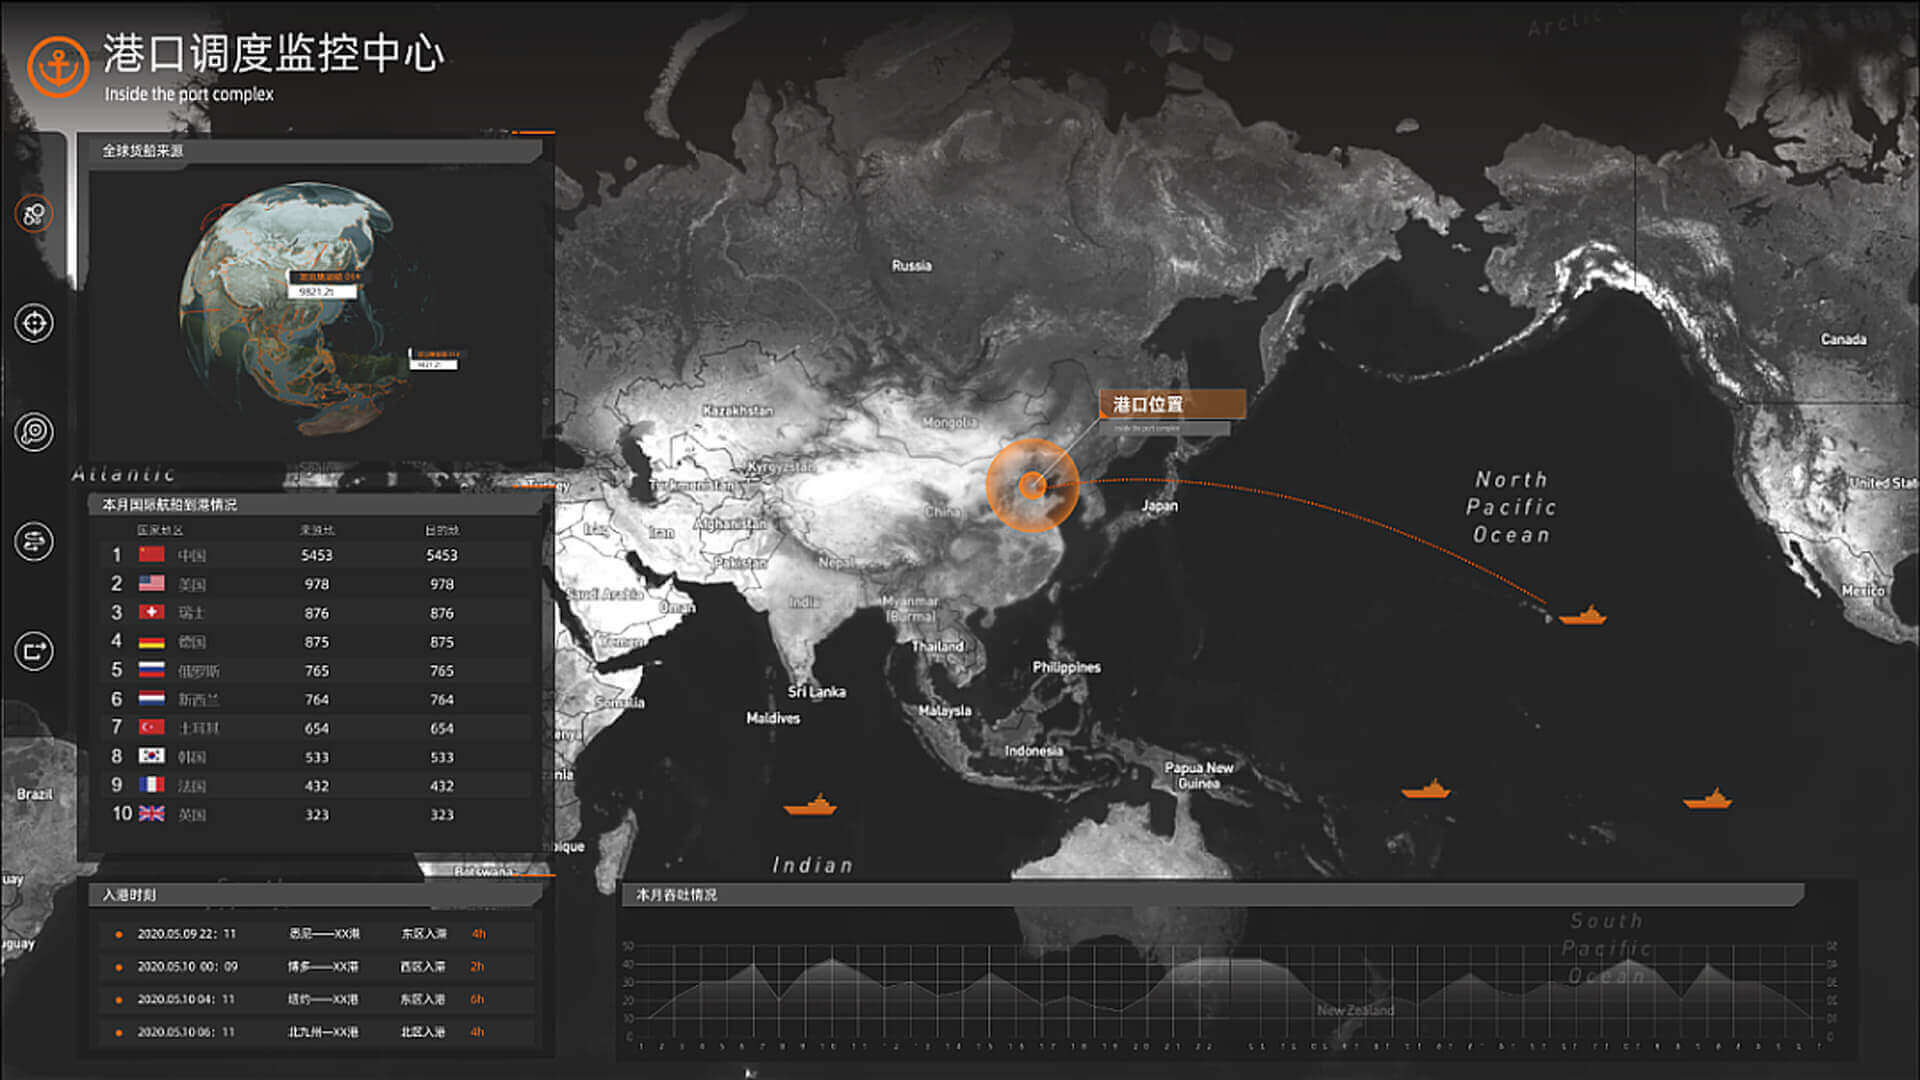Select the ship icon in Indian Ocean
Viewport: 1920px width, 1080px height.
(x=810, y=805)
